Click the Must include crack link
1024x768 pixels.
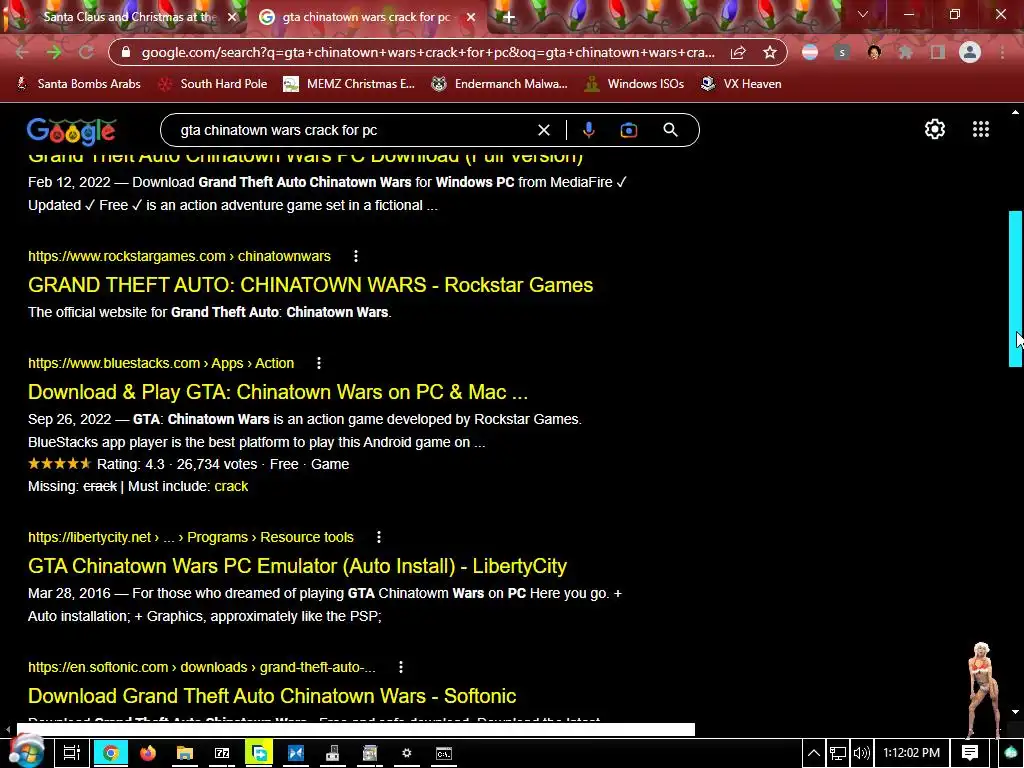[231, 486]
